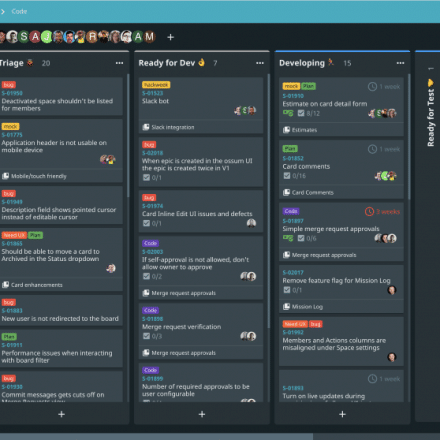Open the Triage column options menu
This screenshot has width=440, height=440.
tap(119, 63)
